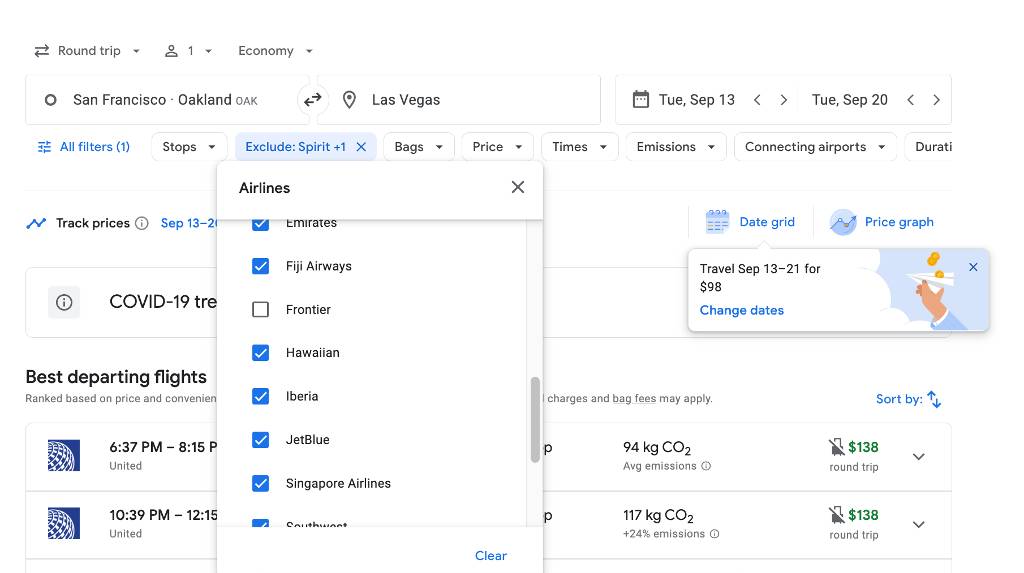Click the Sep 13–20 track prices link
Viewport: 1024px width, 573px height.
click(189, 223)
